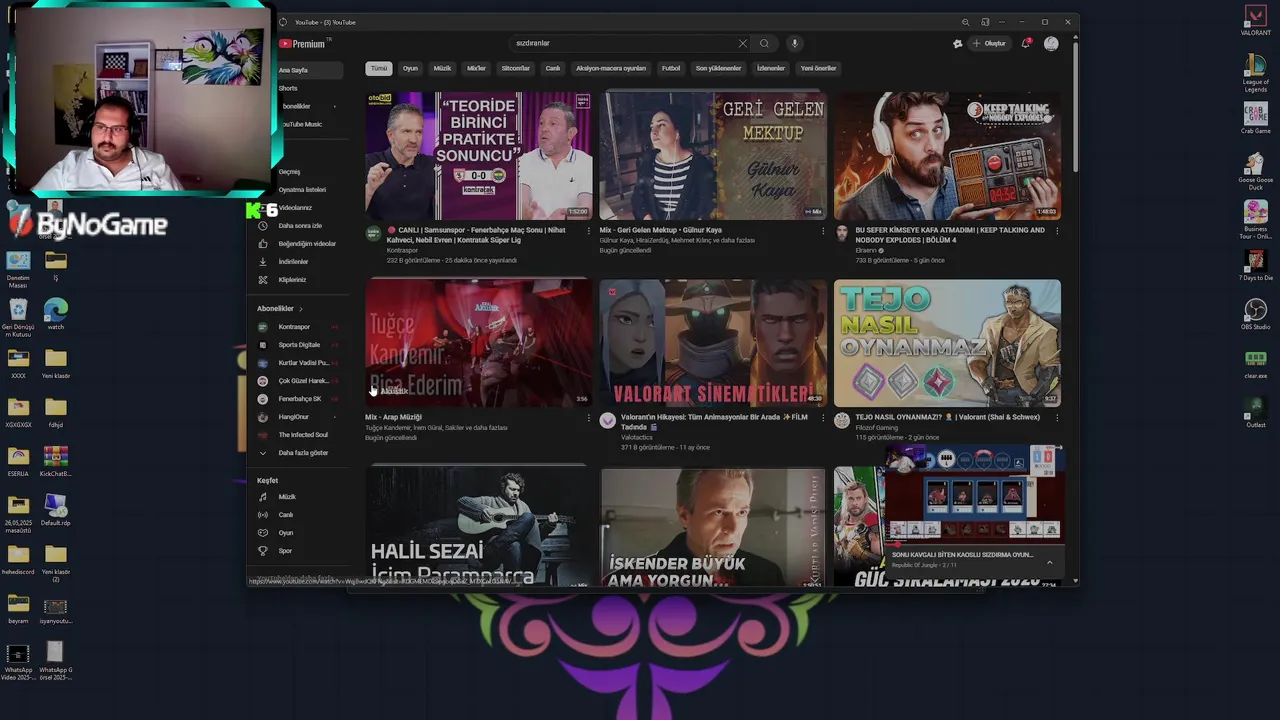Open Daha sonra izle clock icon
1280x720 pixels.
point(263,226)
